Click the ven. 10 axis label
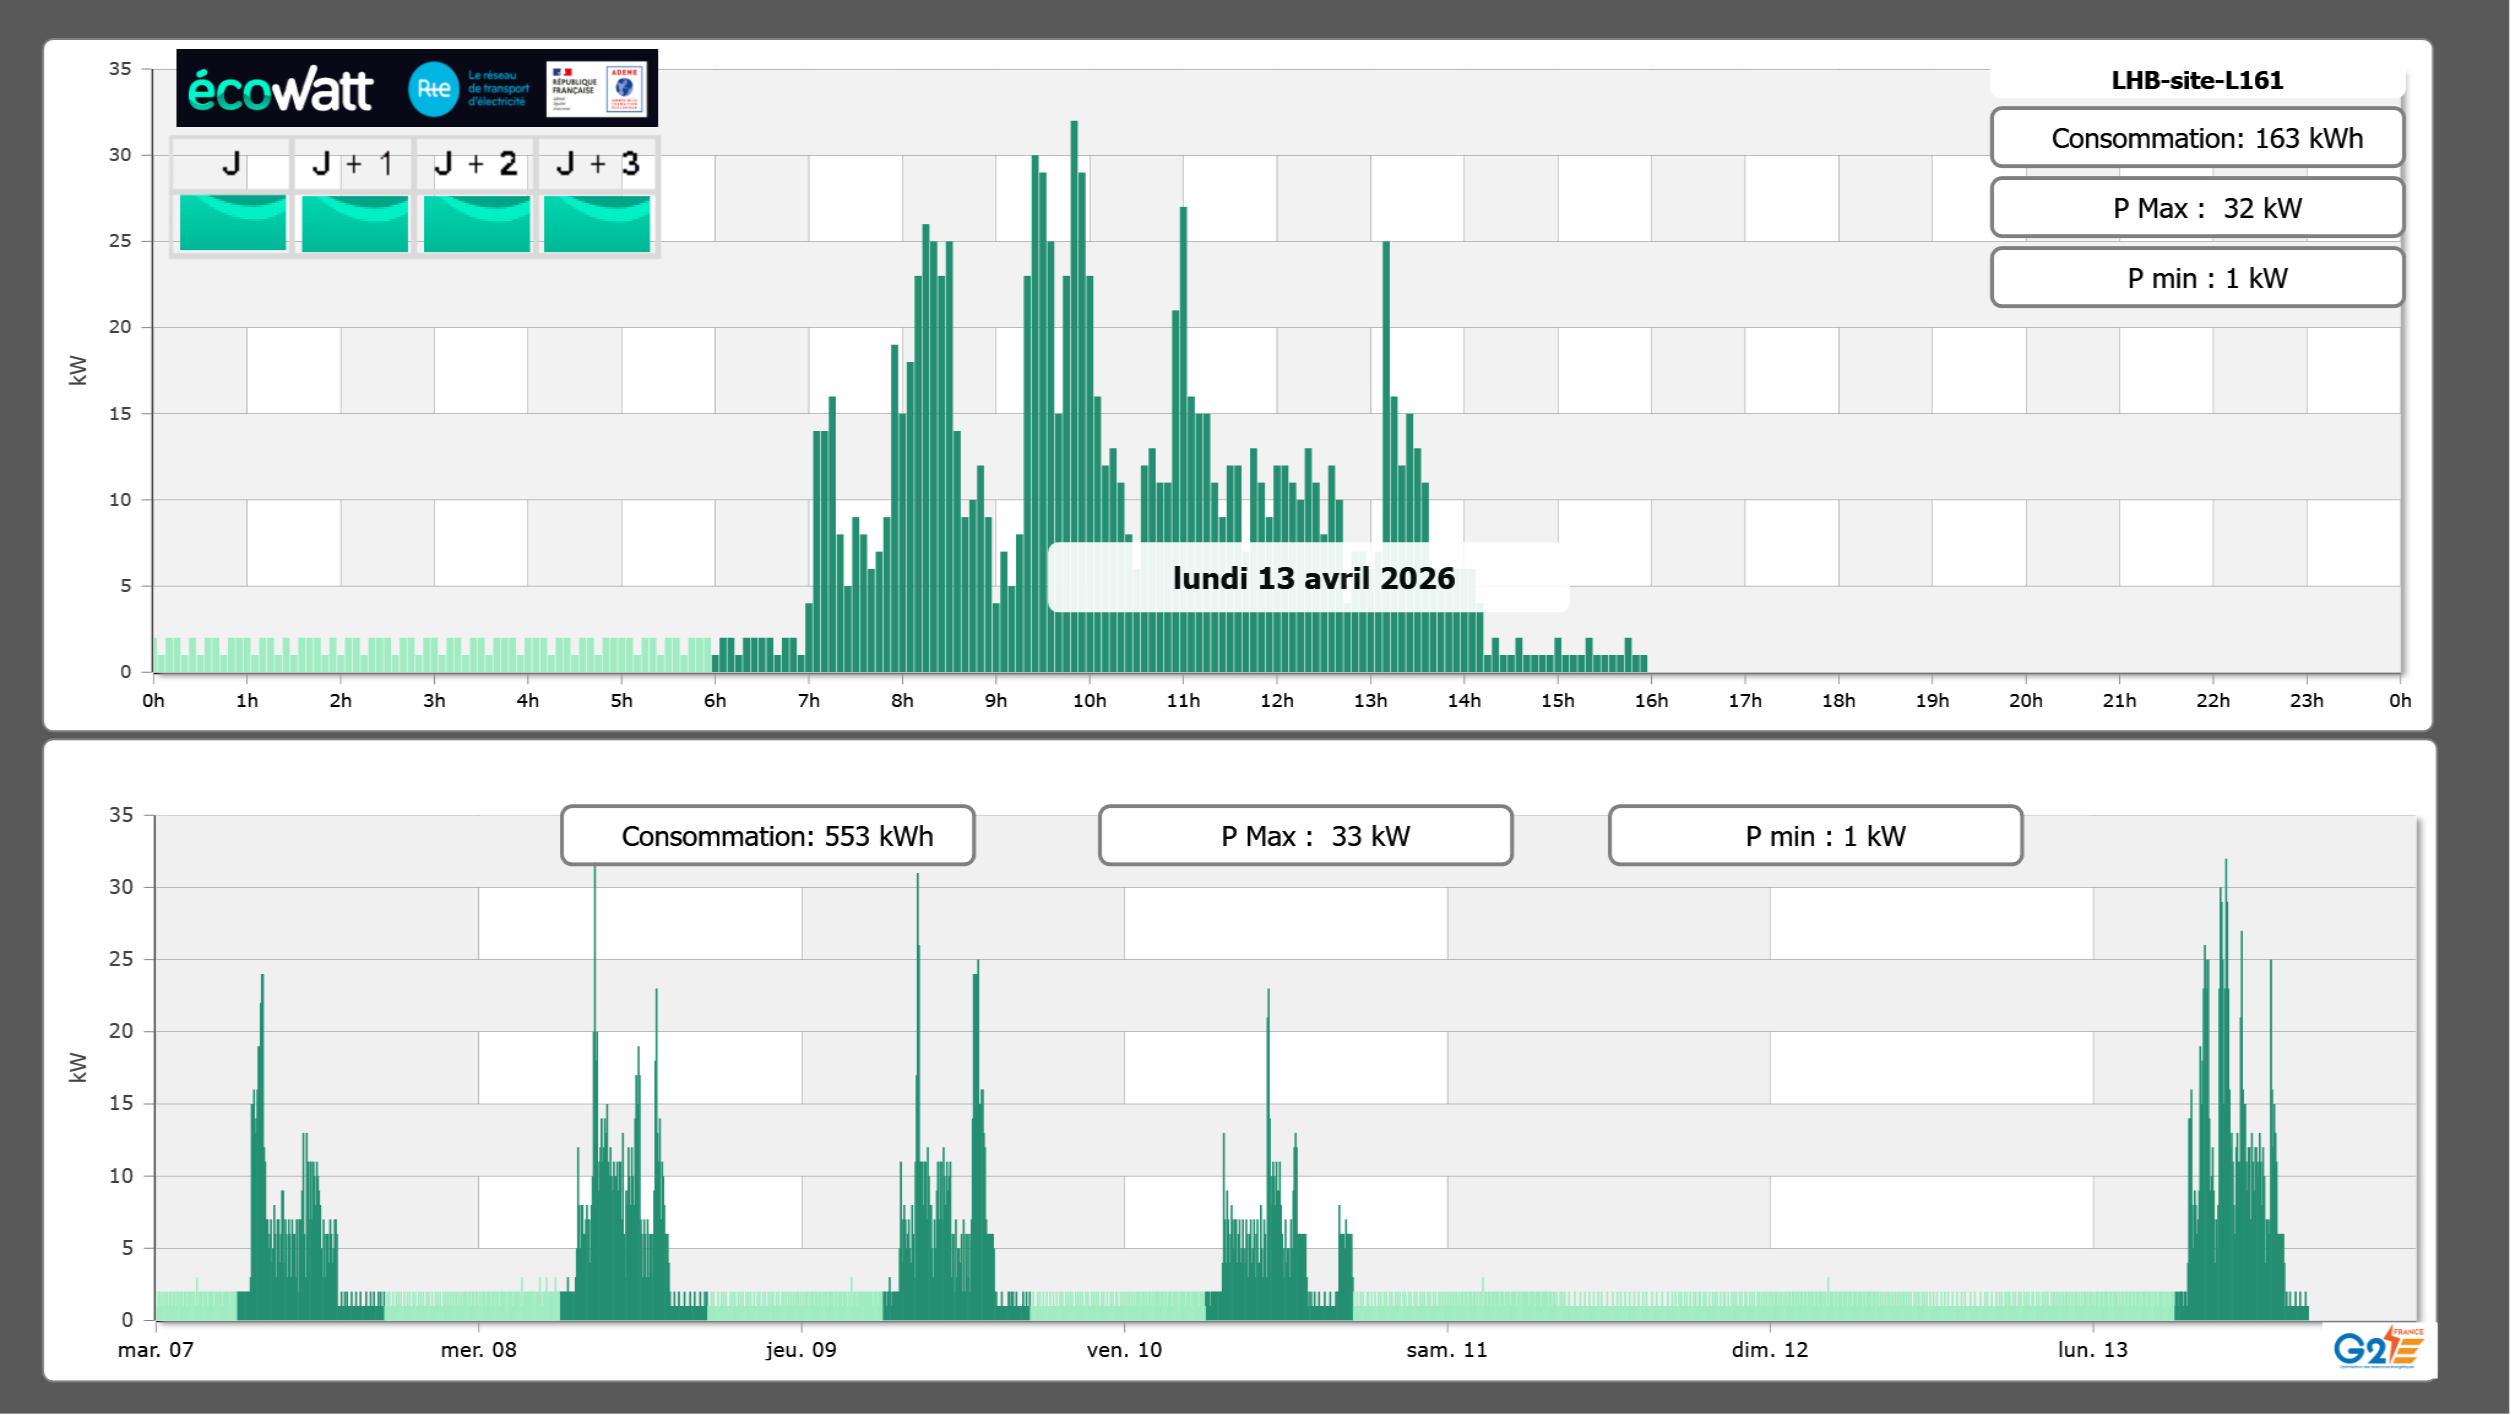This screenshot has height=1415, width=2511. point(1124,1350)
